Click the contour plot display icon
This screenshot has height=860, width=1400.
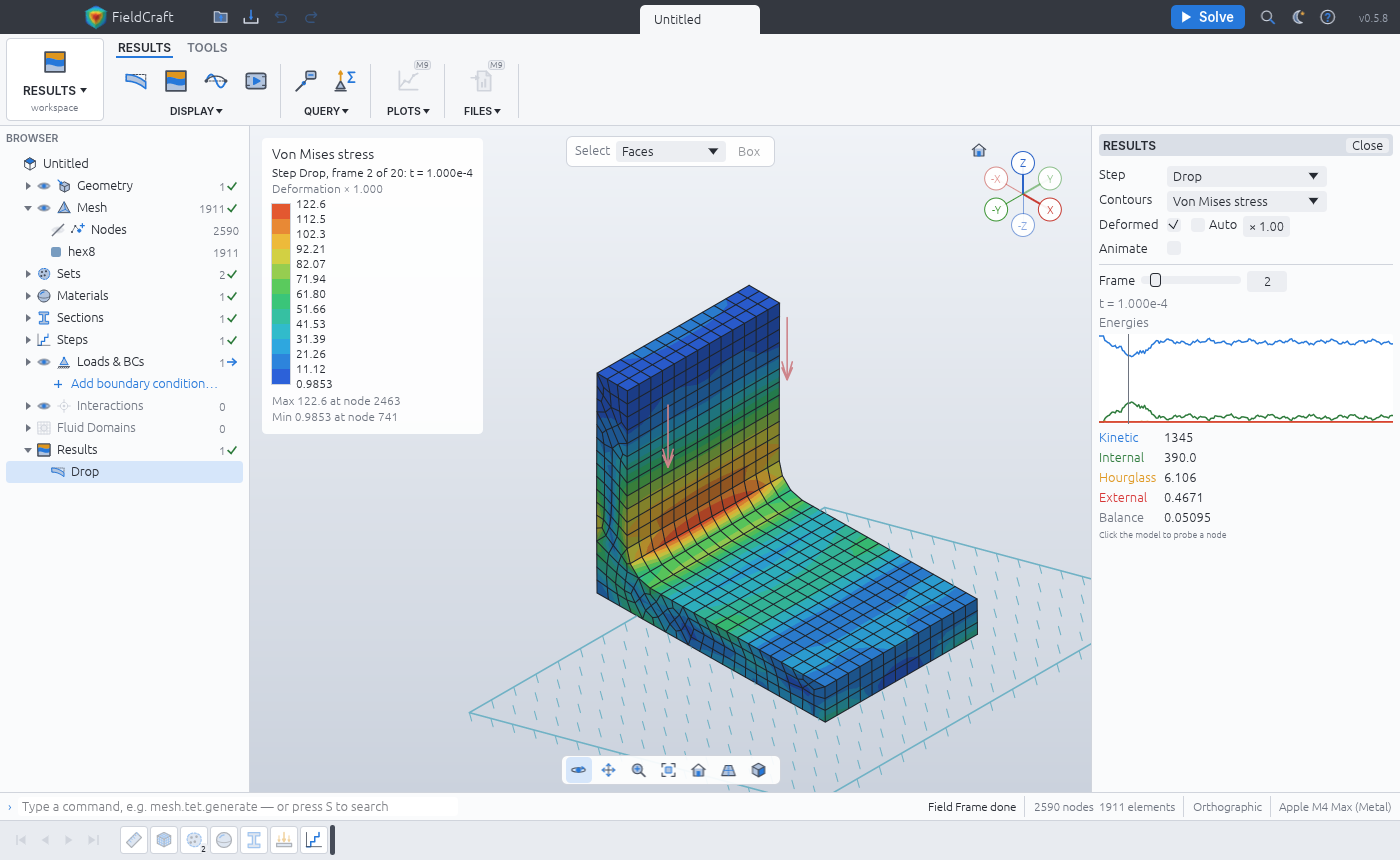click(176, 81)
